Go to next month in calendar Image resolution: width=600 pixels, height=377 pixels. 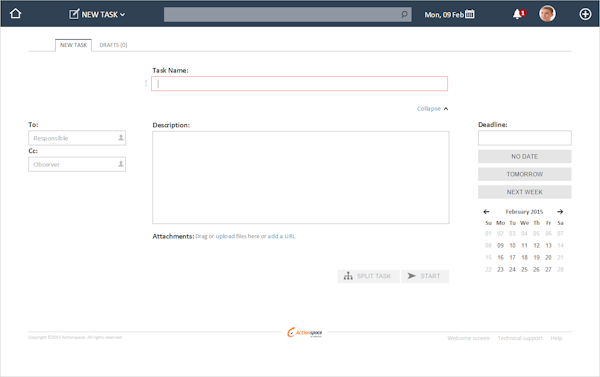560,212
